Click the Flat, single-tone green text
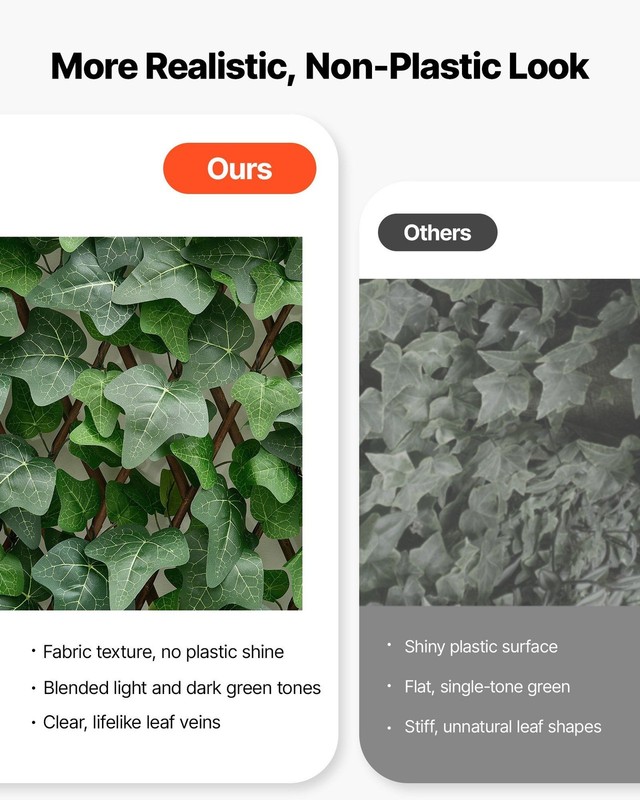 [487, 687]
